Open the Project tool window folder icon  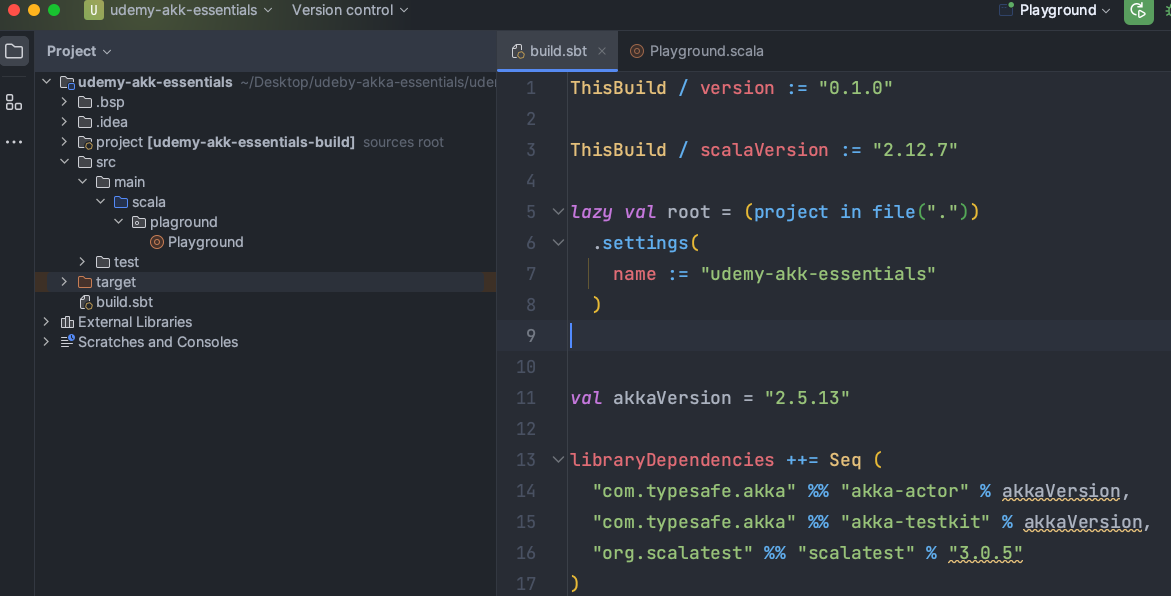point(14,51)
